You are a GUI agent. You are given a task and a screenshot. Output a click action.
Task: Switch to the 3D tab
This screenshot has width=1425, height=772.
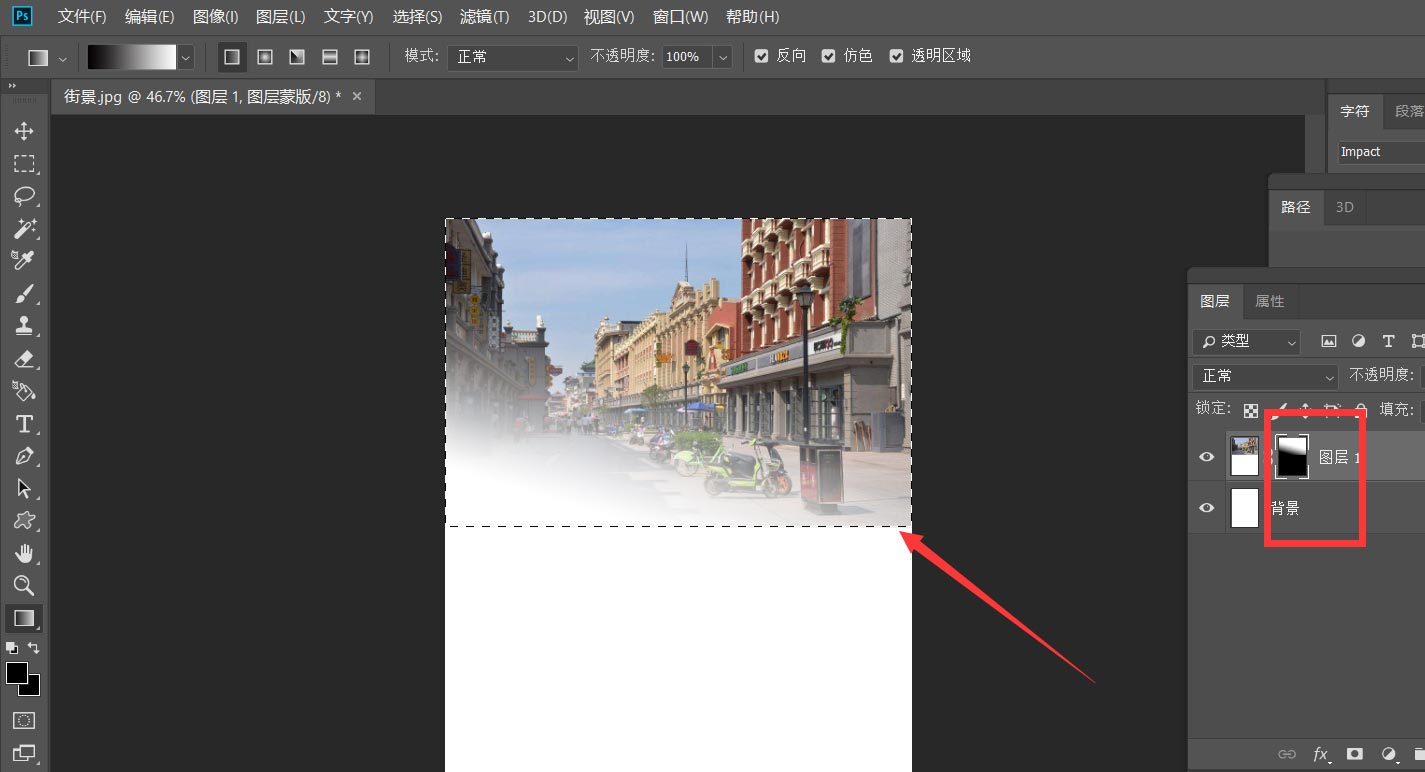[1345, 207]
